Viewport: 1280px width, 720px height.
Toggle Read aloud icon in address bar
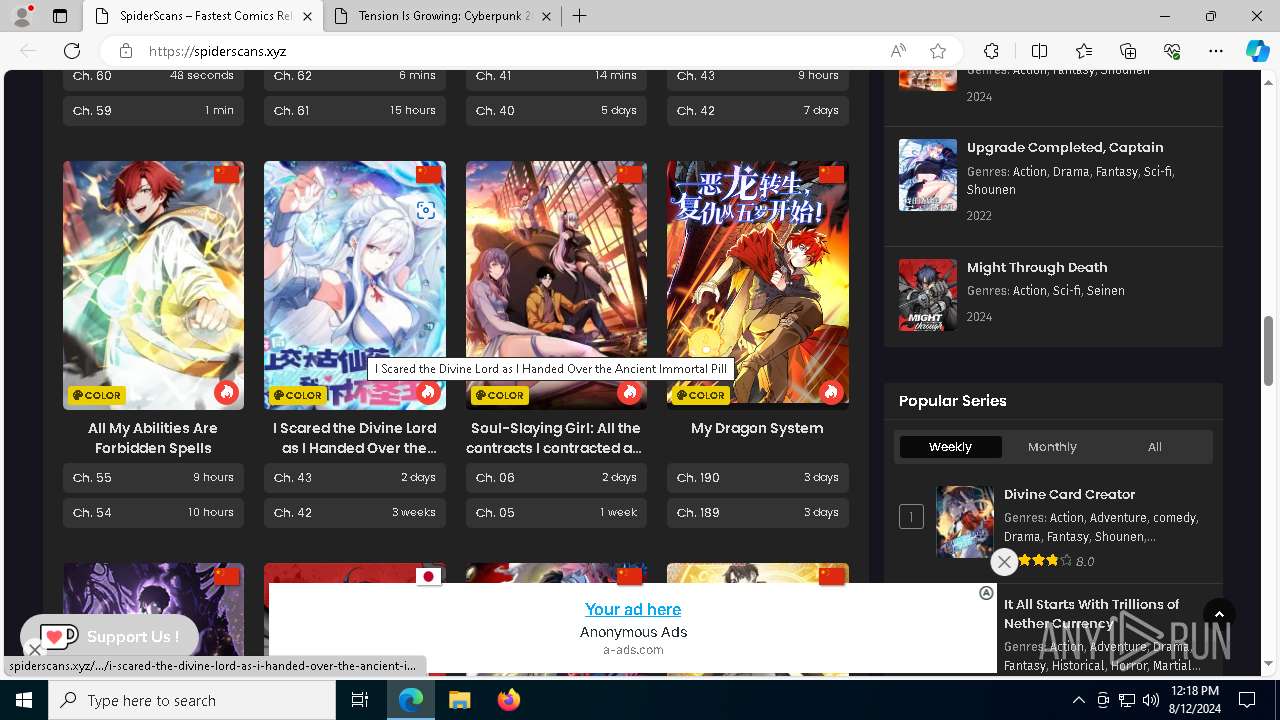pyautogui.click(x=898, y=51)
